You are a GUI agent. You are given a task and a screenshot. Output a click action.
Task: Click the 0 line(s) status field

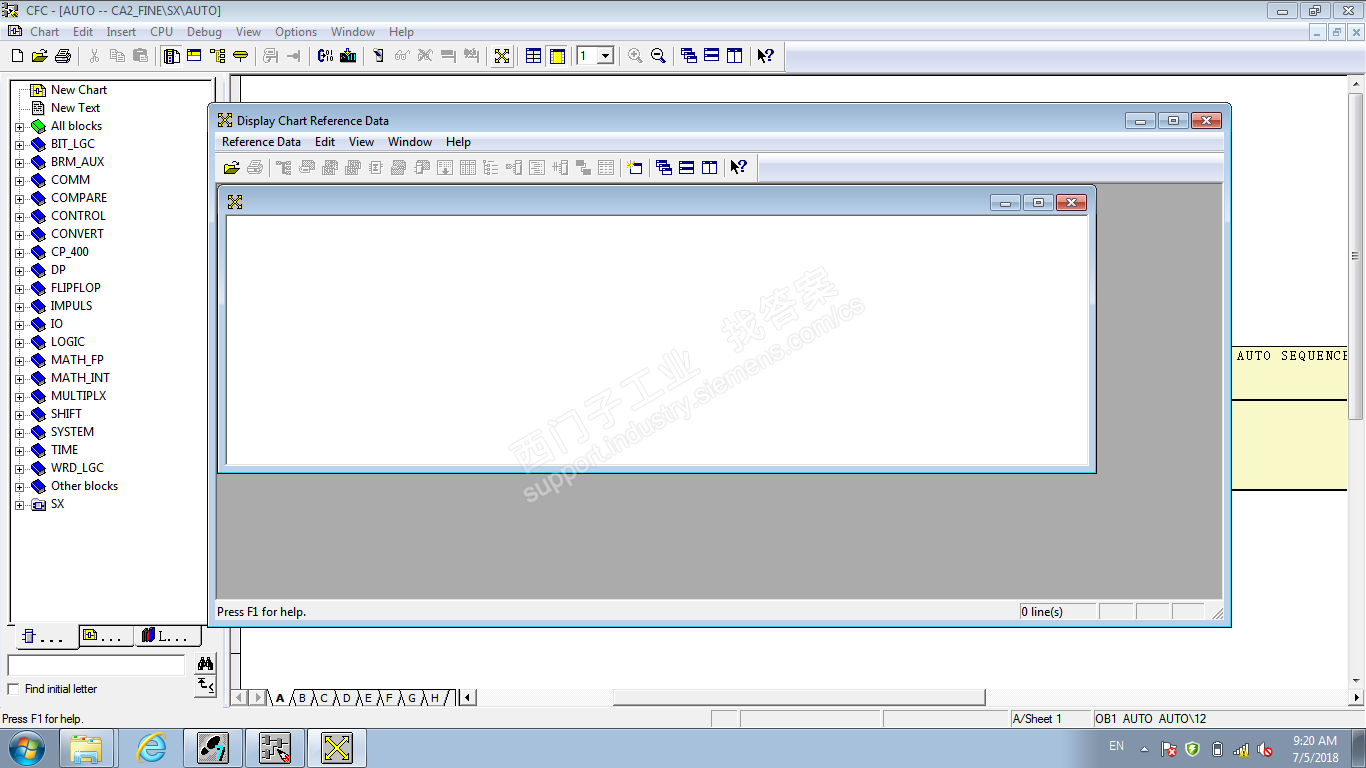(1057, 611)
